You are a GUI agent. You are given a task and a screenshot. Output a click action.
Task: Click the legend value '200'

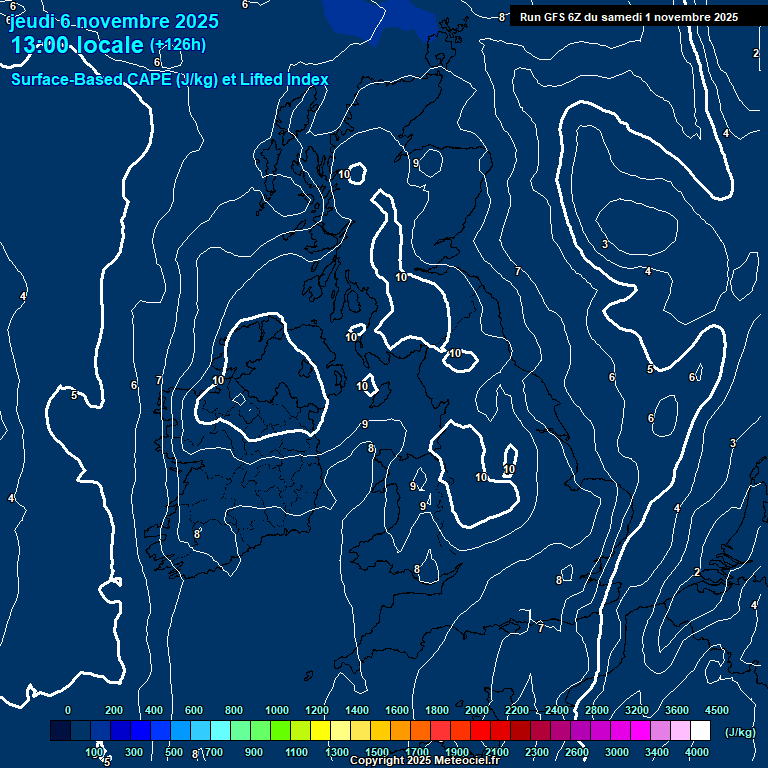coord(114,710)
